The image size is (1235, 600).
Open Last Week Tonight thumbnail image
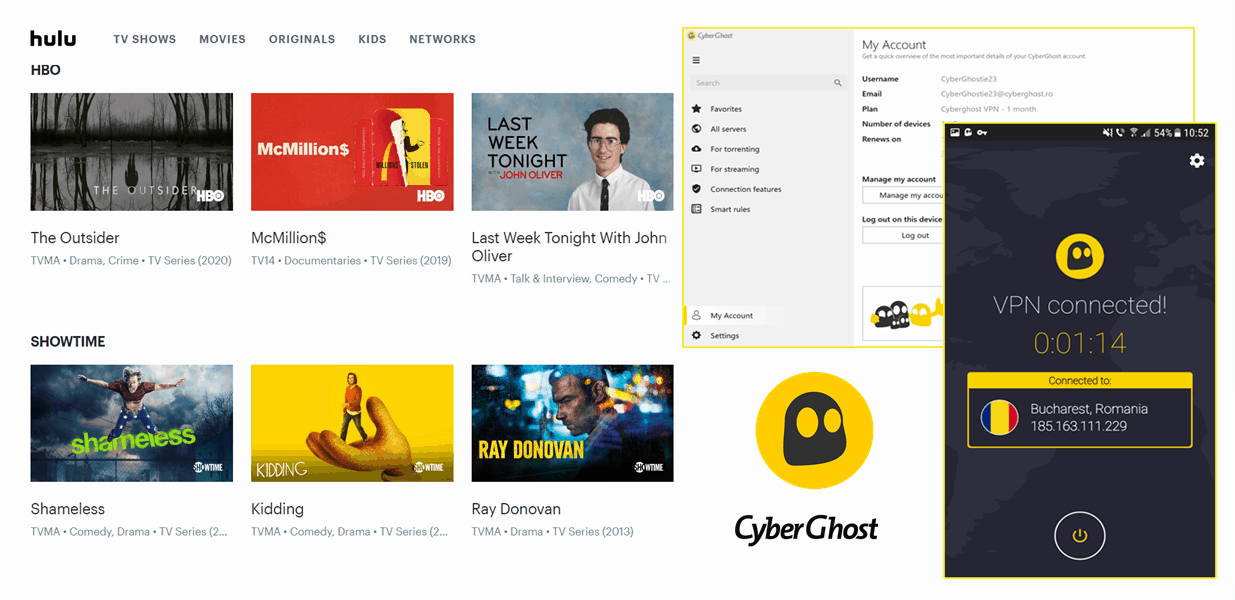[572, 152]
